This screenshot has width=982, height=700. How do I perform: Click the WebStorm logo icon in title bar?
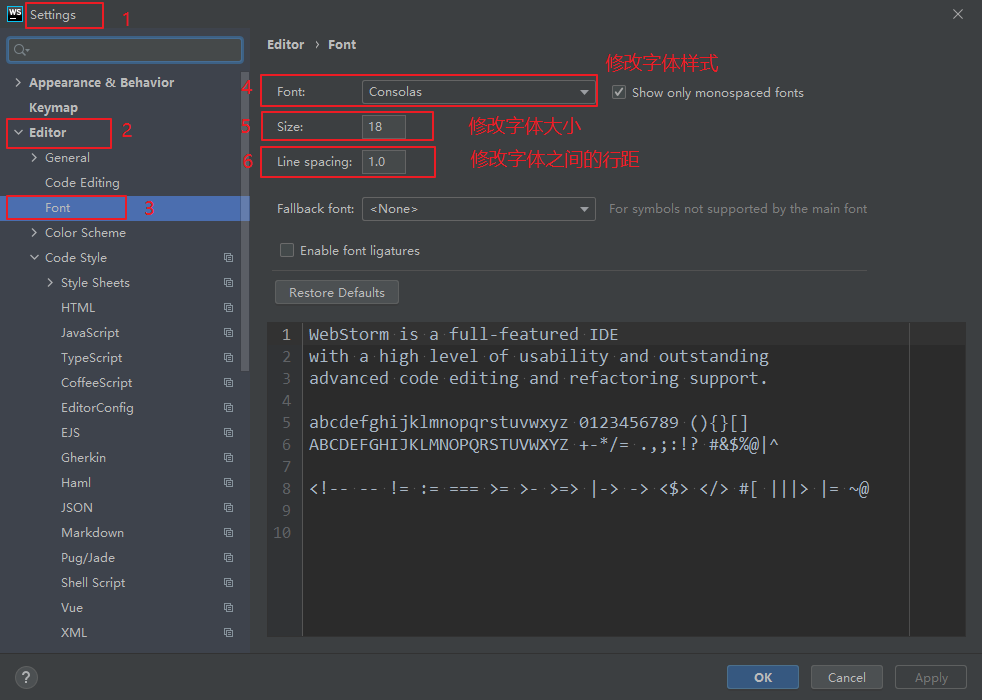click(14, 14)
